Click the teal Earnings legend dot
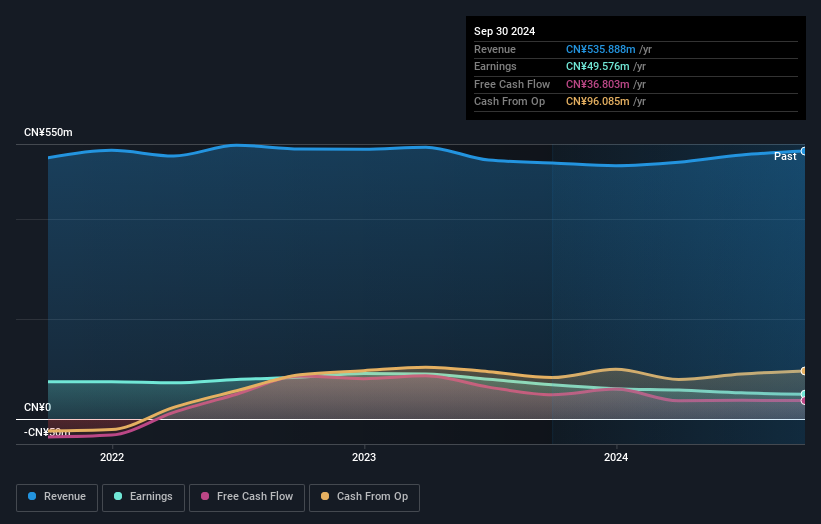 [118, 496]
